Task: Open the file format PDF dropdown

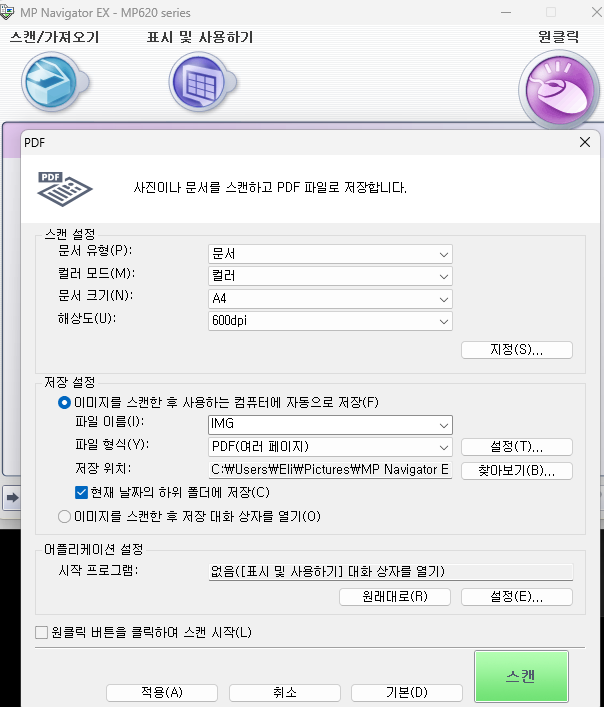Action: point(330,447)
